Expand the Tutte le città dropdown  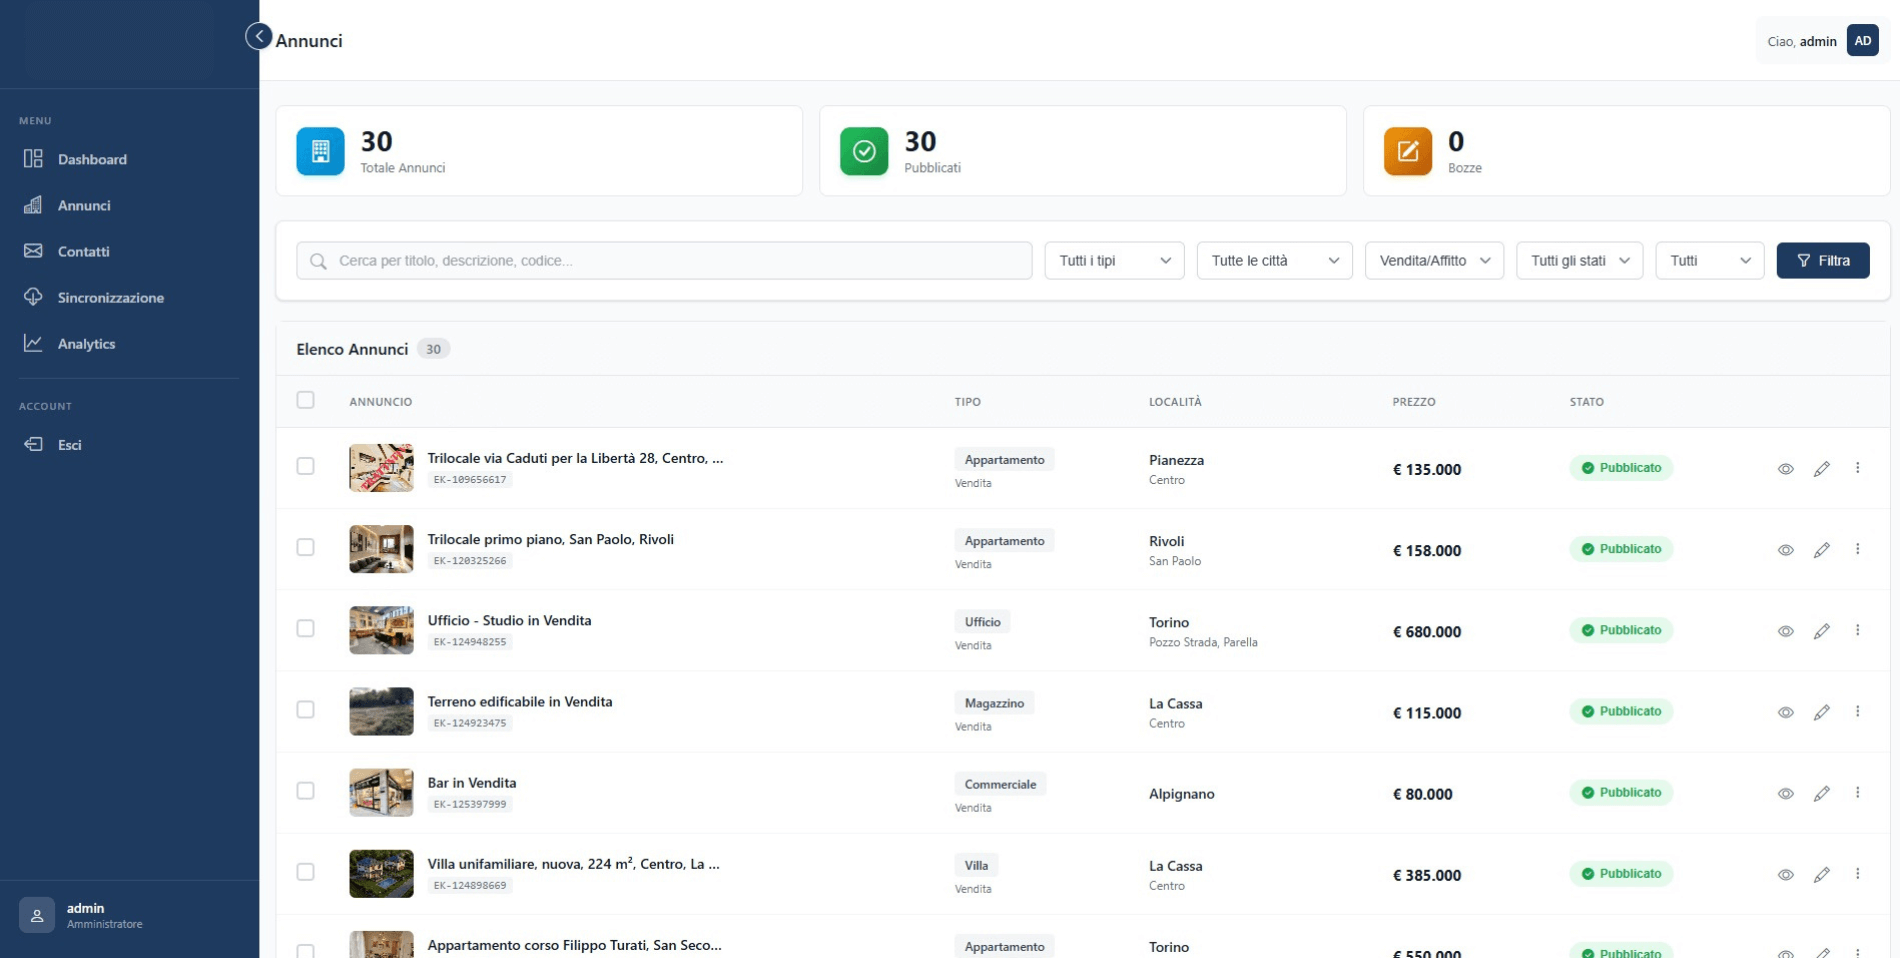tap(1274, 260)
